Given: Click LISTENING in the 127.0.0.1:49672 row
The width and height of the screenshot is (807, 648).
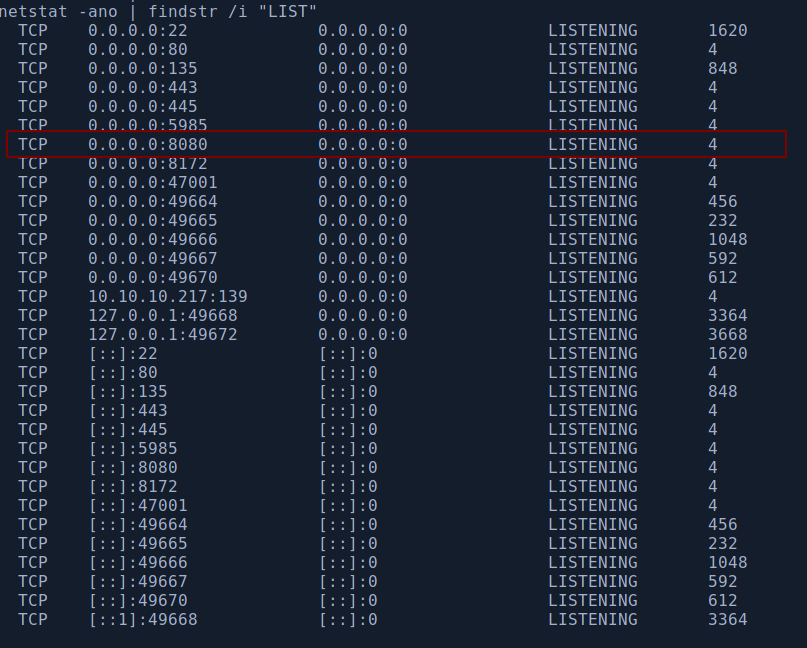Looking at the screenshot, I should click(592, 335).
